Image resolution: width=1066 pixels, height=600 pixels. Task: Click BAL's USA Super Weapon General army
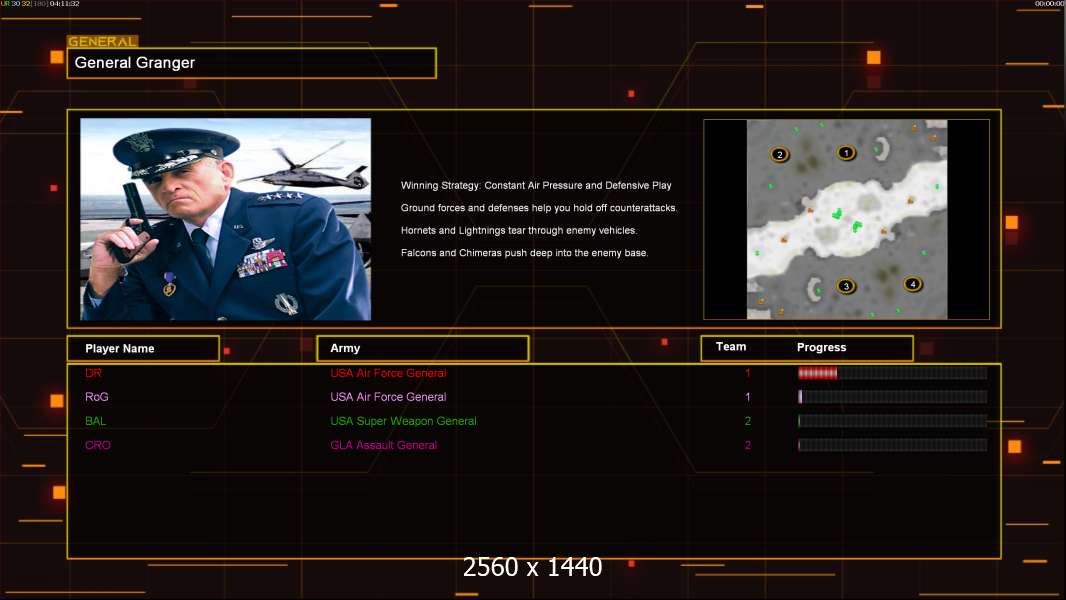tap(403, 421)
